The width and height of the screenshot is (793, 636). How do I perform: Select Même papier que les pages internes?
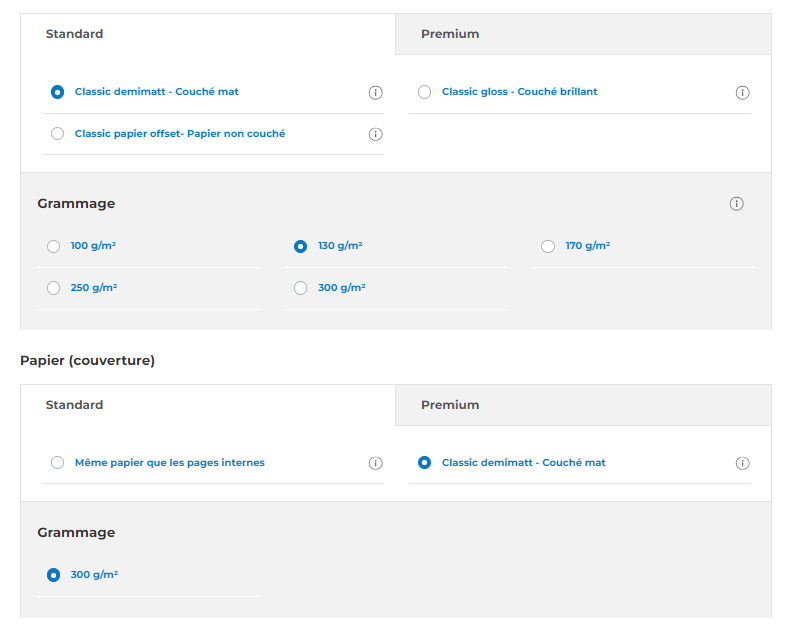point(58,463)
